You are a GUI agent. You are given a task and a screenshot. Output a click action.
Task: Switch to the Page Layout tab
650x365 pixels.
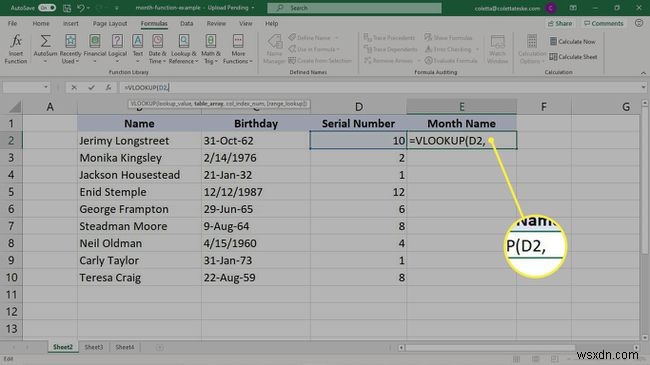110,24
